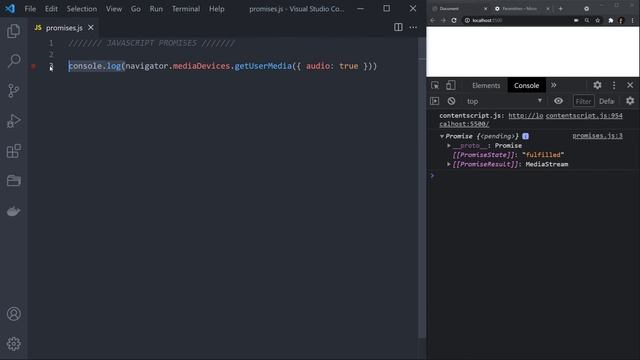Click the Promise info badge icon
This screenshot has height=360, width=640.
tap(525, 136)
